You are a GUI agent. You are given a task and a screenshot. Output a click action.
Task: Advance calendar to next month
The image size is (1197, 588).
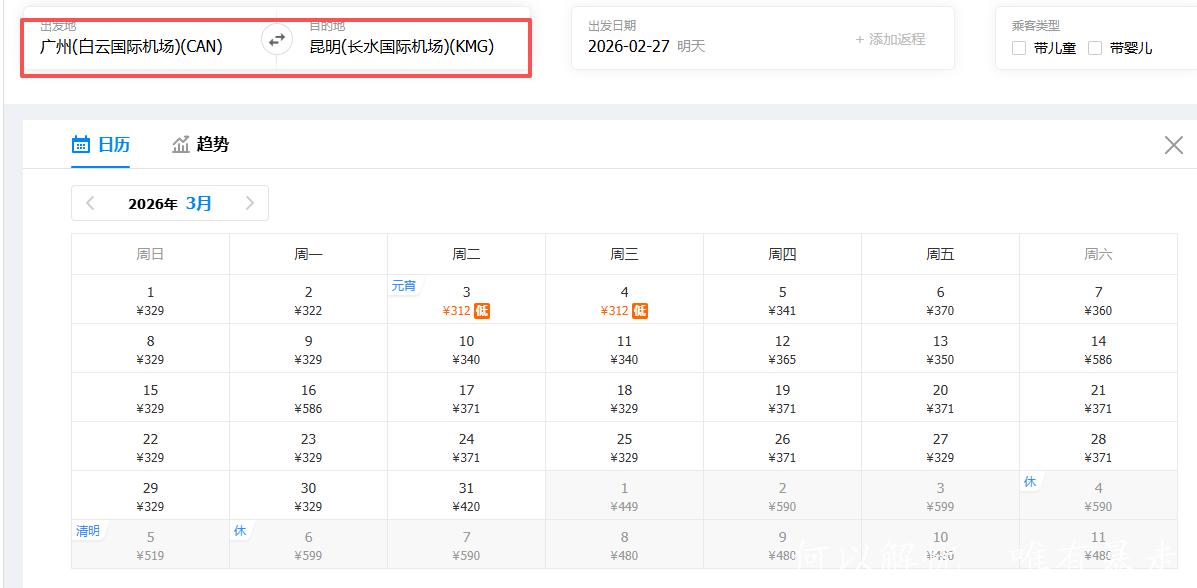(x=249, y=203)
